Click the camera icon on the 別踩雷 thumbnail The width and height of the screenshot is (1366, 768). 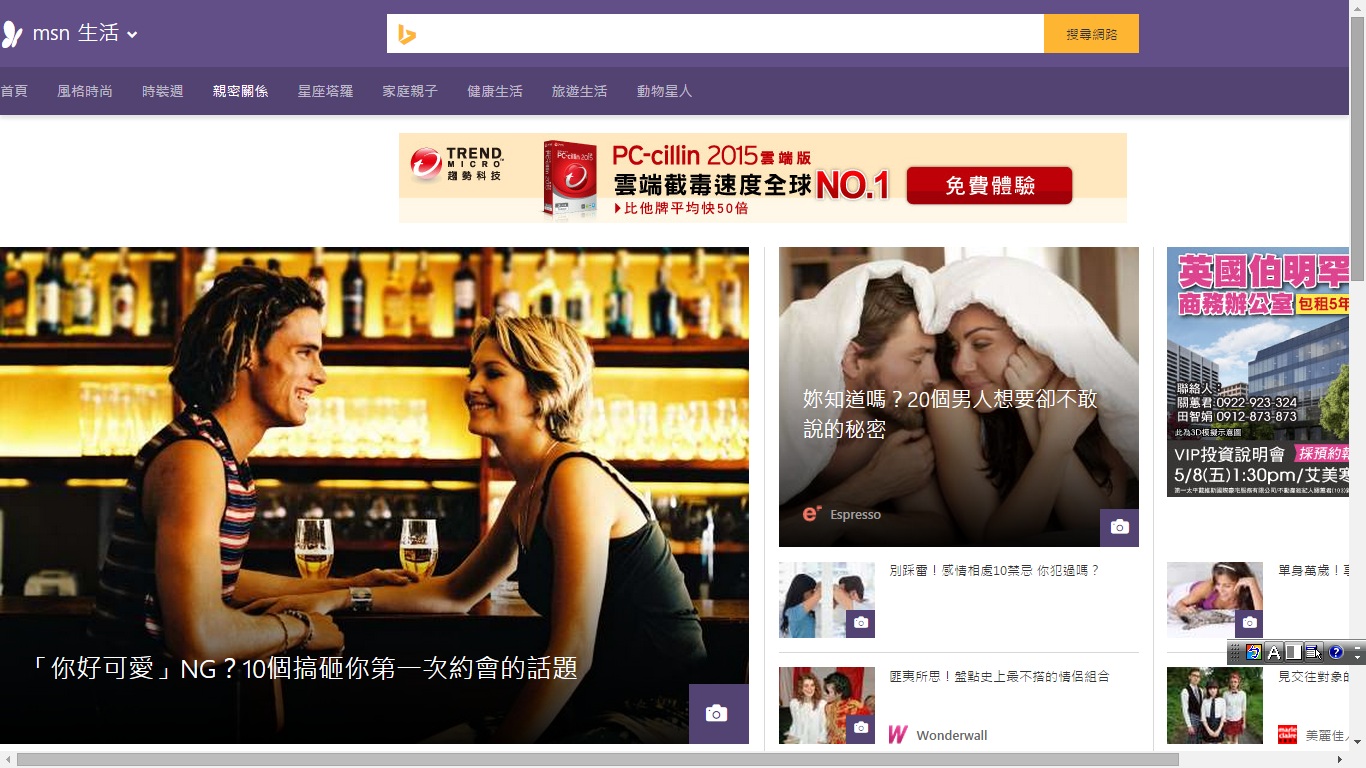coord(860,623)
